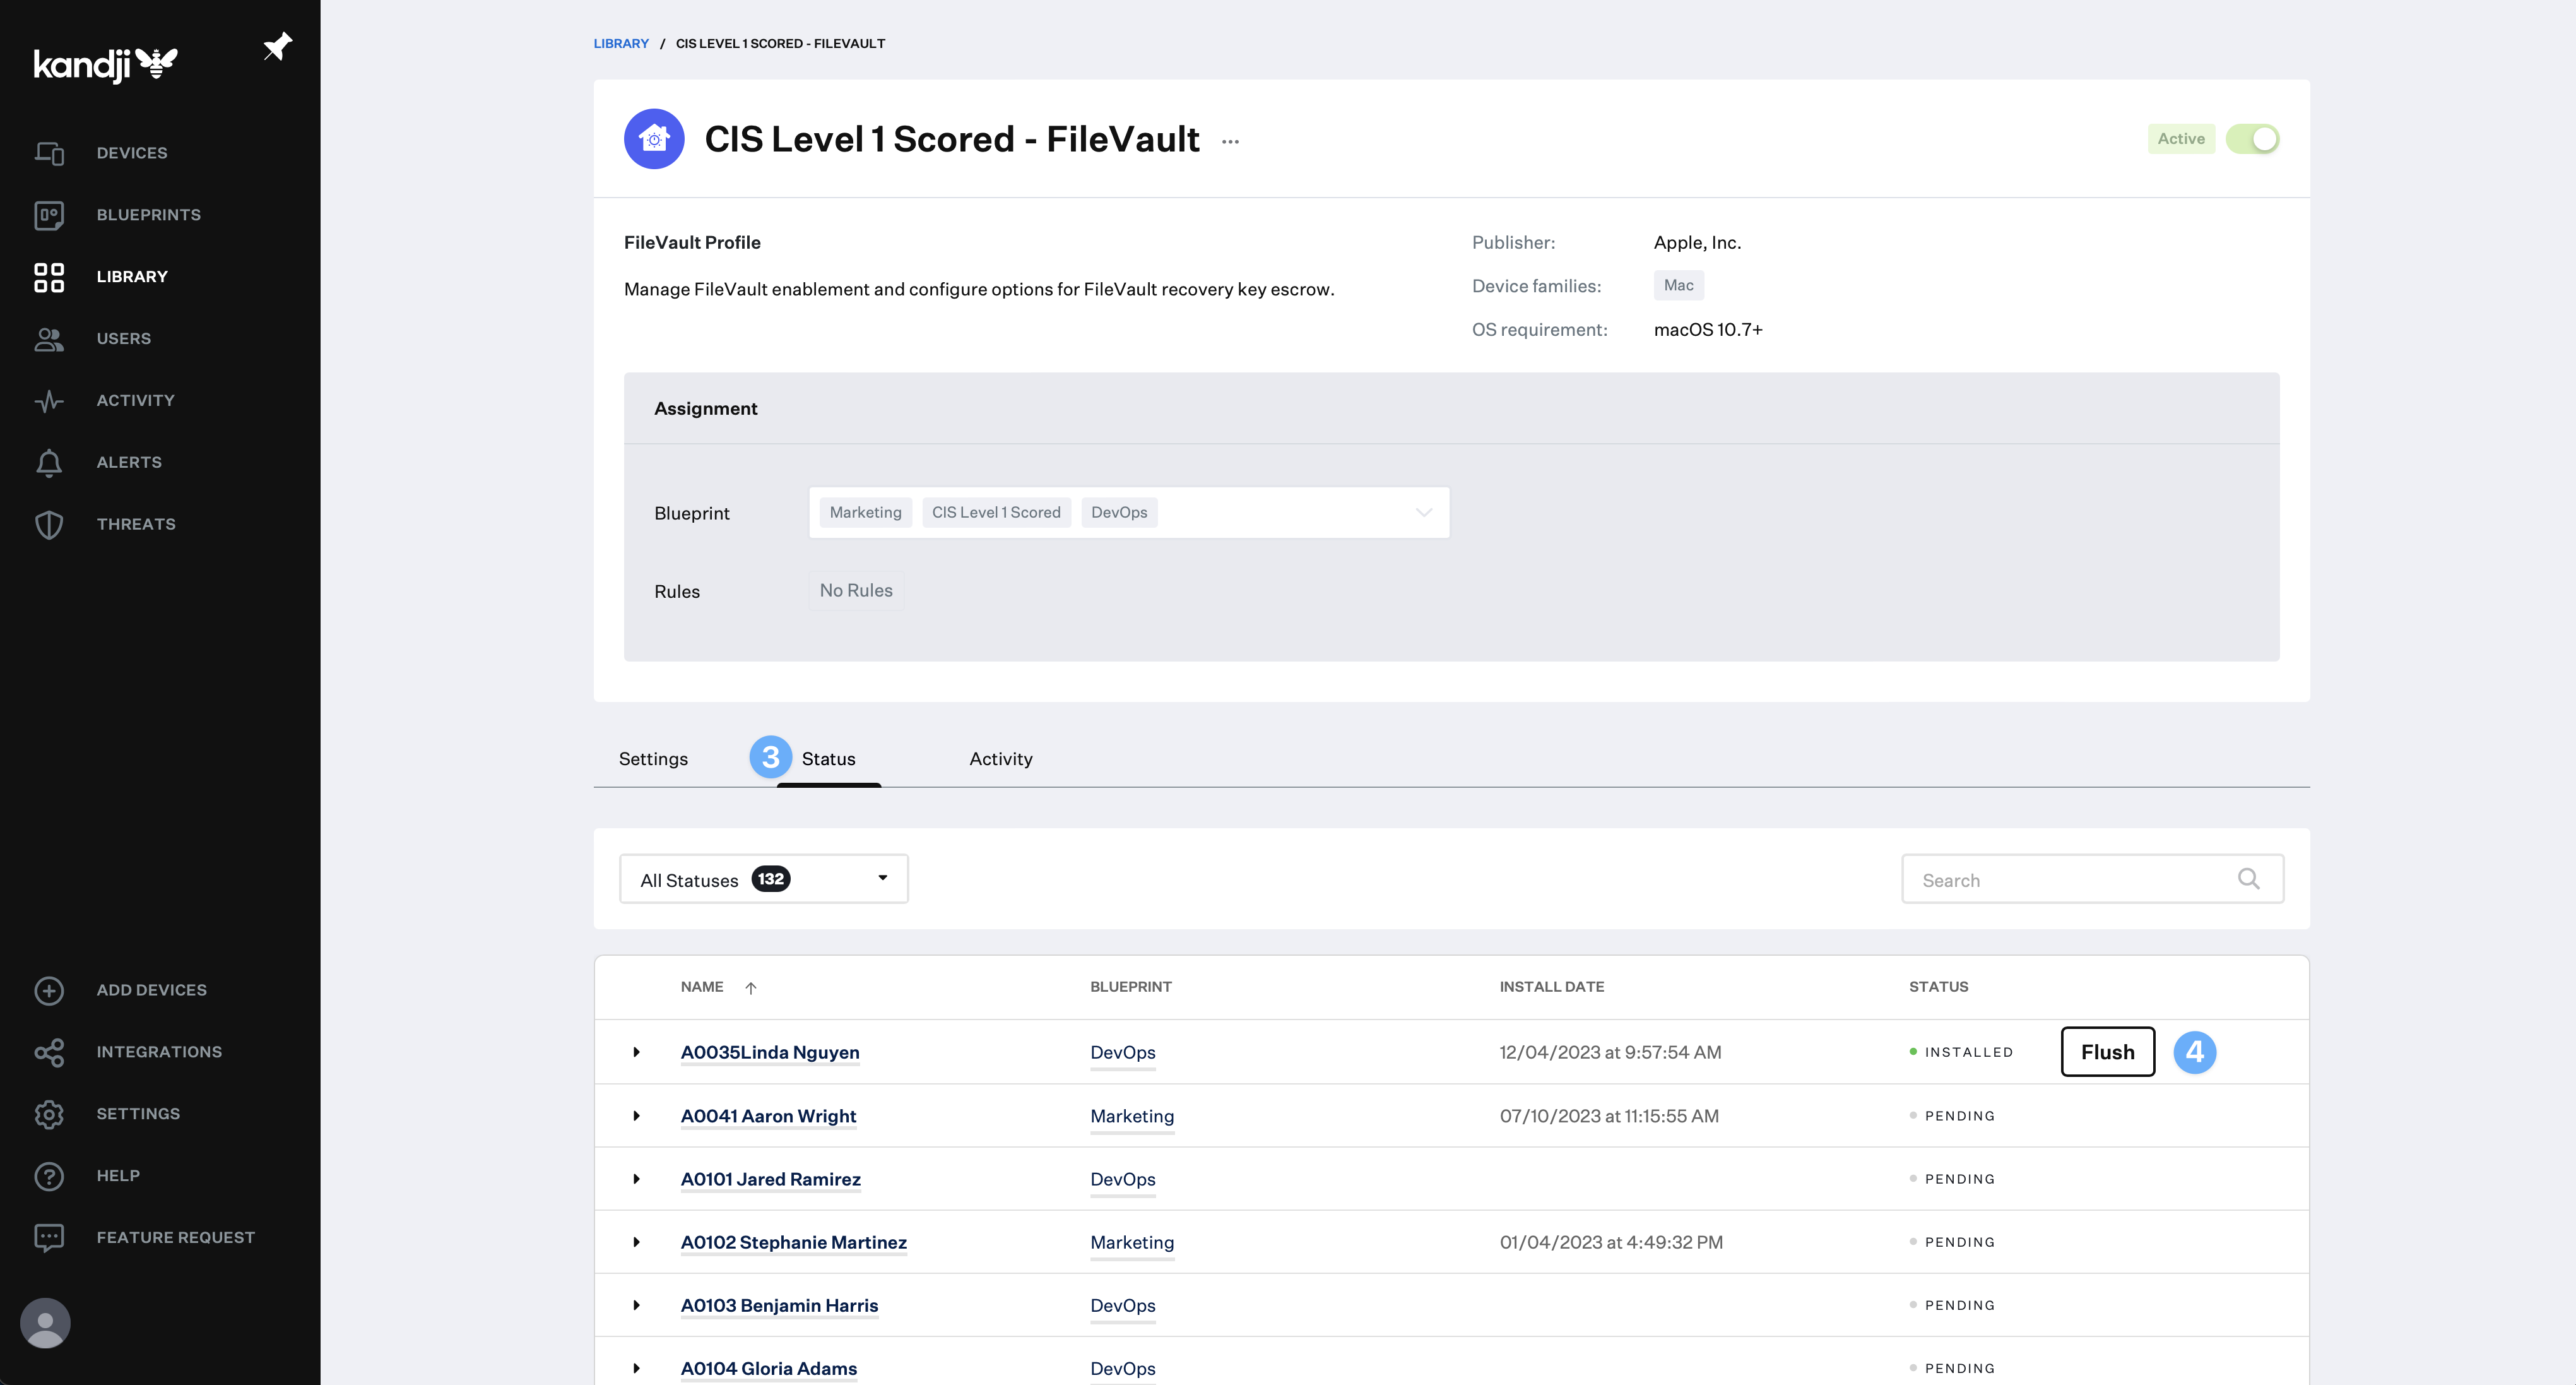Expand the A0035Linda Nguyen row

[x=636, y=1052]
